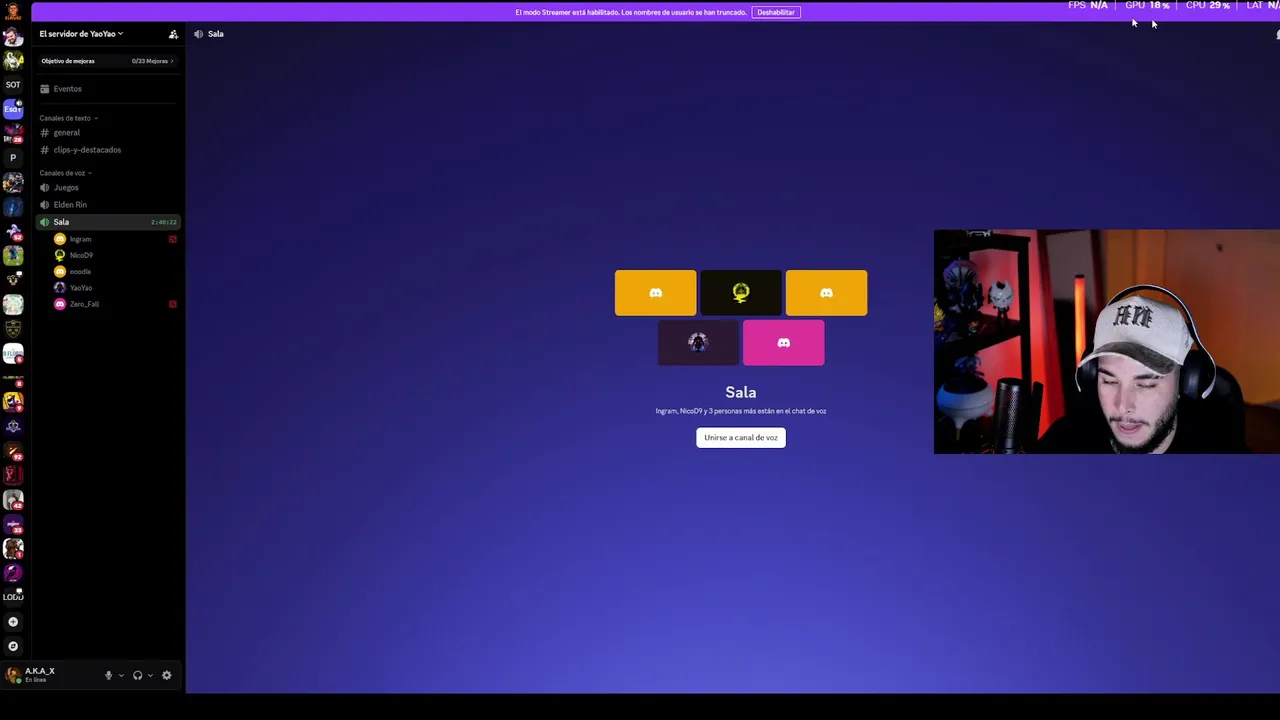
Task: Open headphones output options arrow
Action: pos(150,675)
